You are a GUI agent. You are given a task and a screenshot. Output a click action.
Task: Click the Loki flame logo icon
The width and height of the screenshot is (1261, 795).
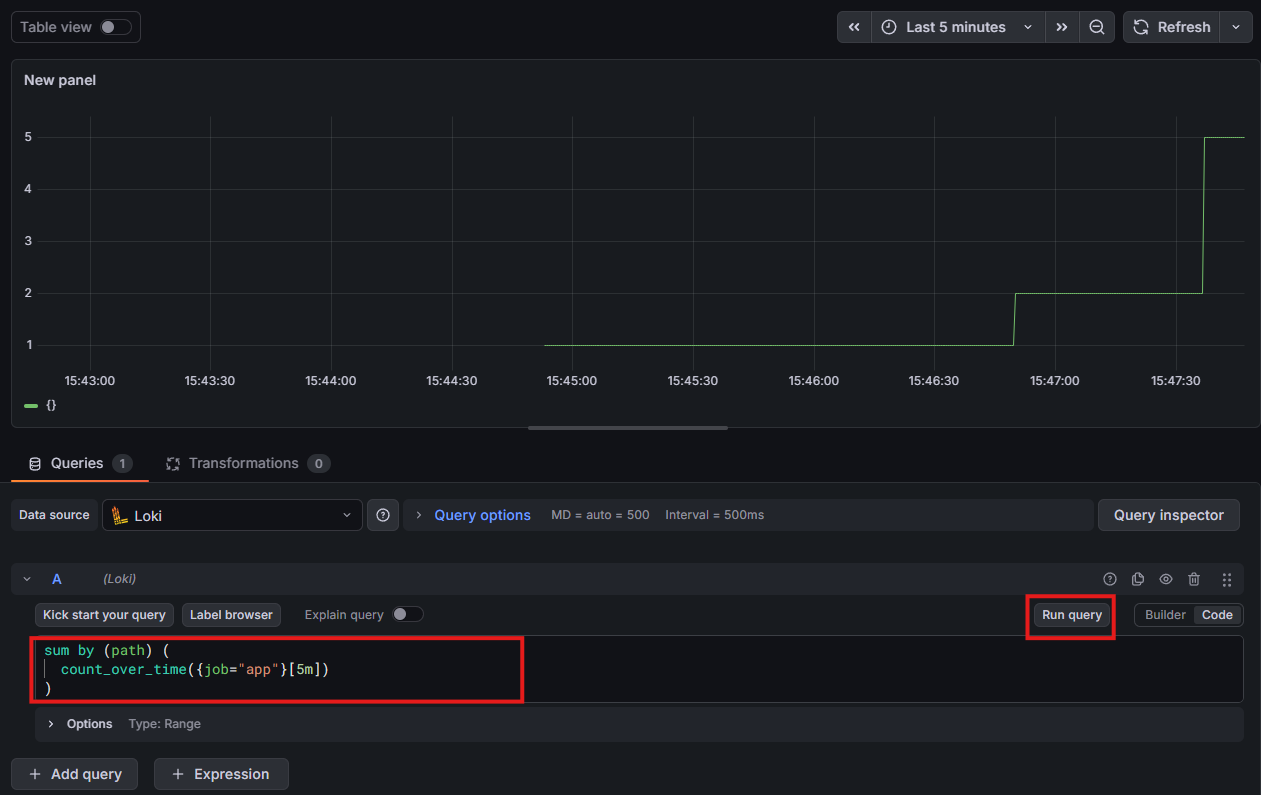pyautogui.click(x=119, y=516)
